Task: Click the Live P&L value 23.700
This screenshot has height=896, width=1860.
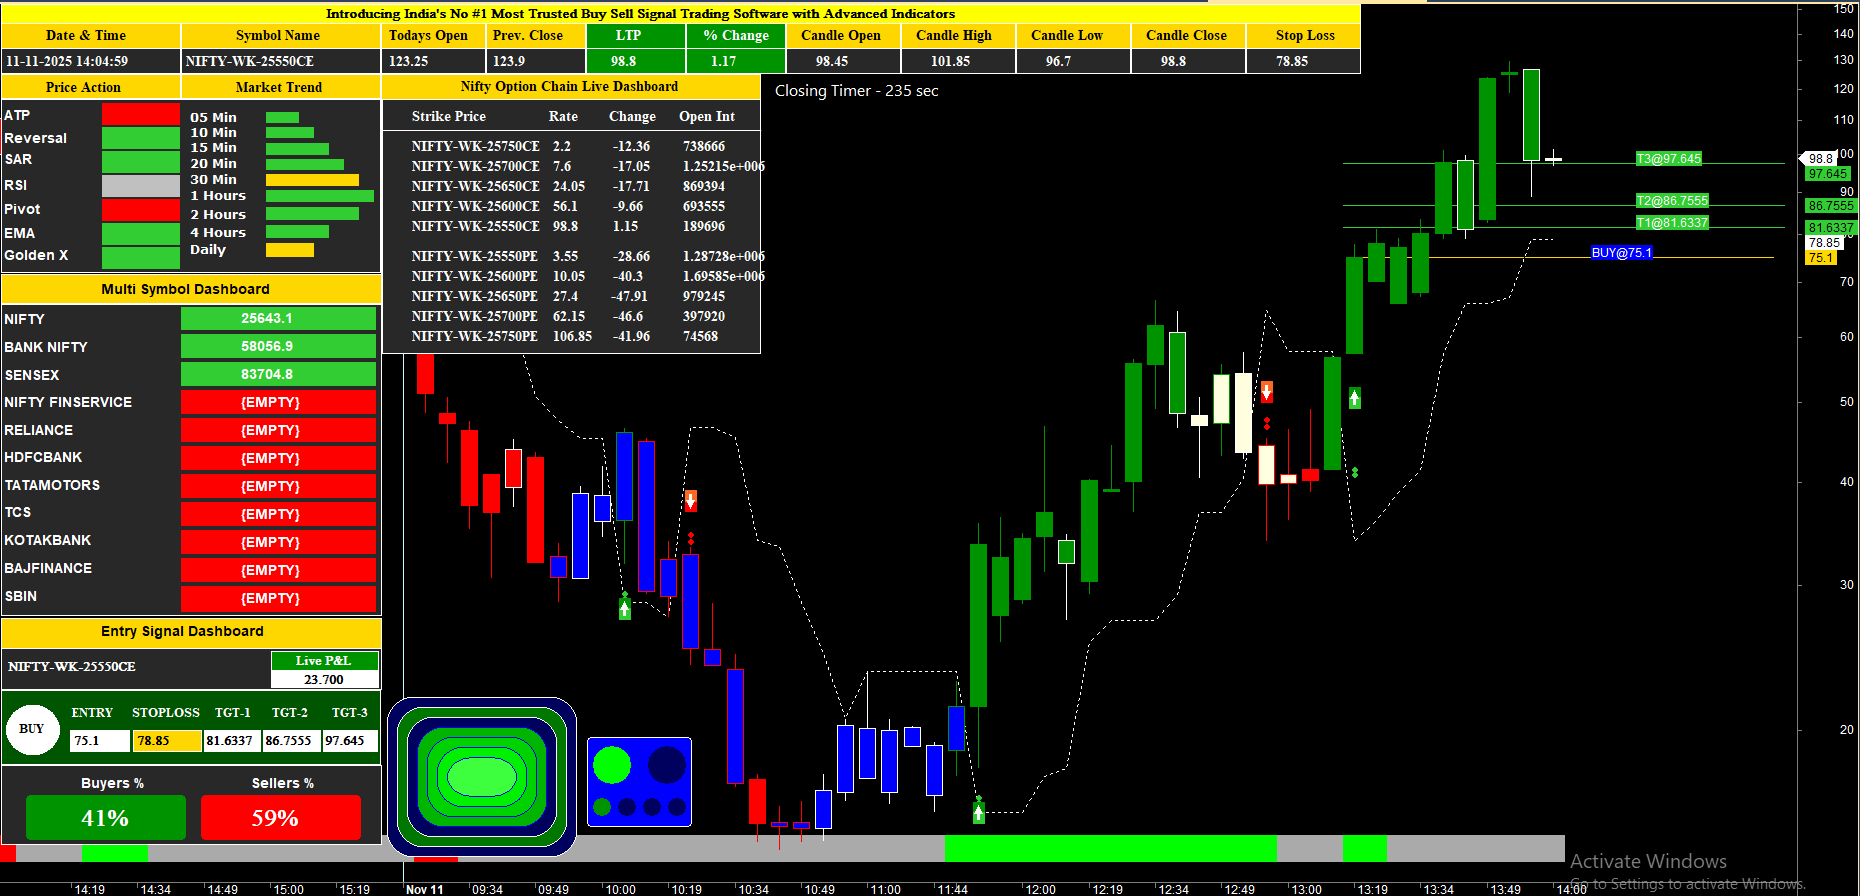Action: [x=324, y=680]
